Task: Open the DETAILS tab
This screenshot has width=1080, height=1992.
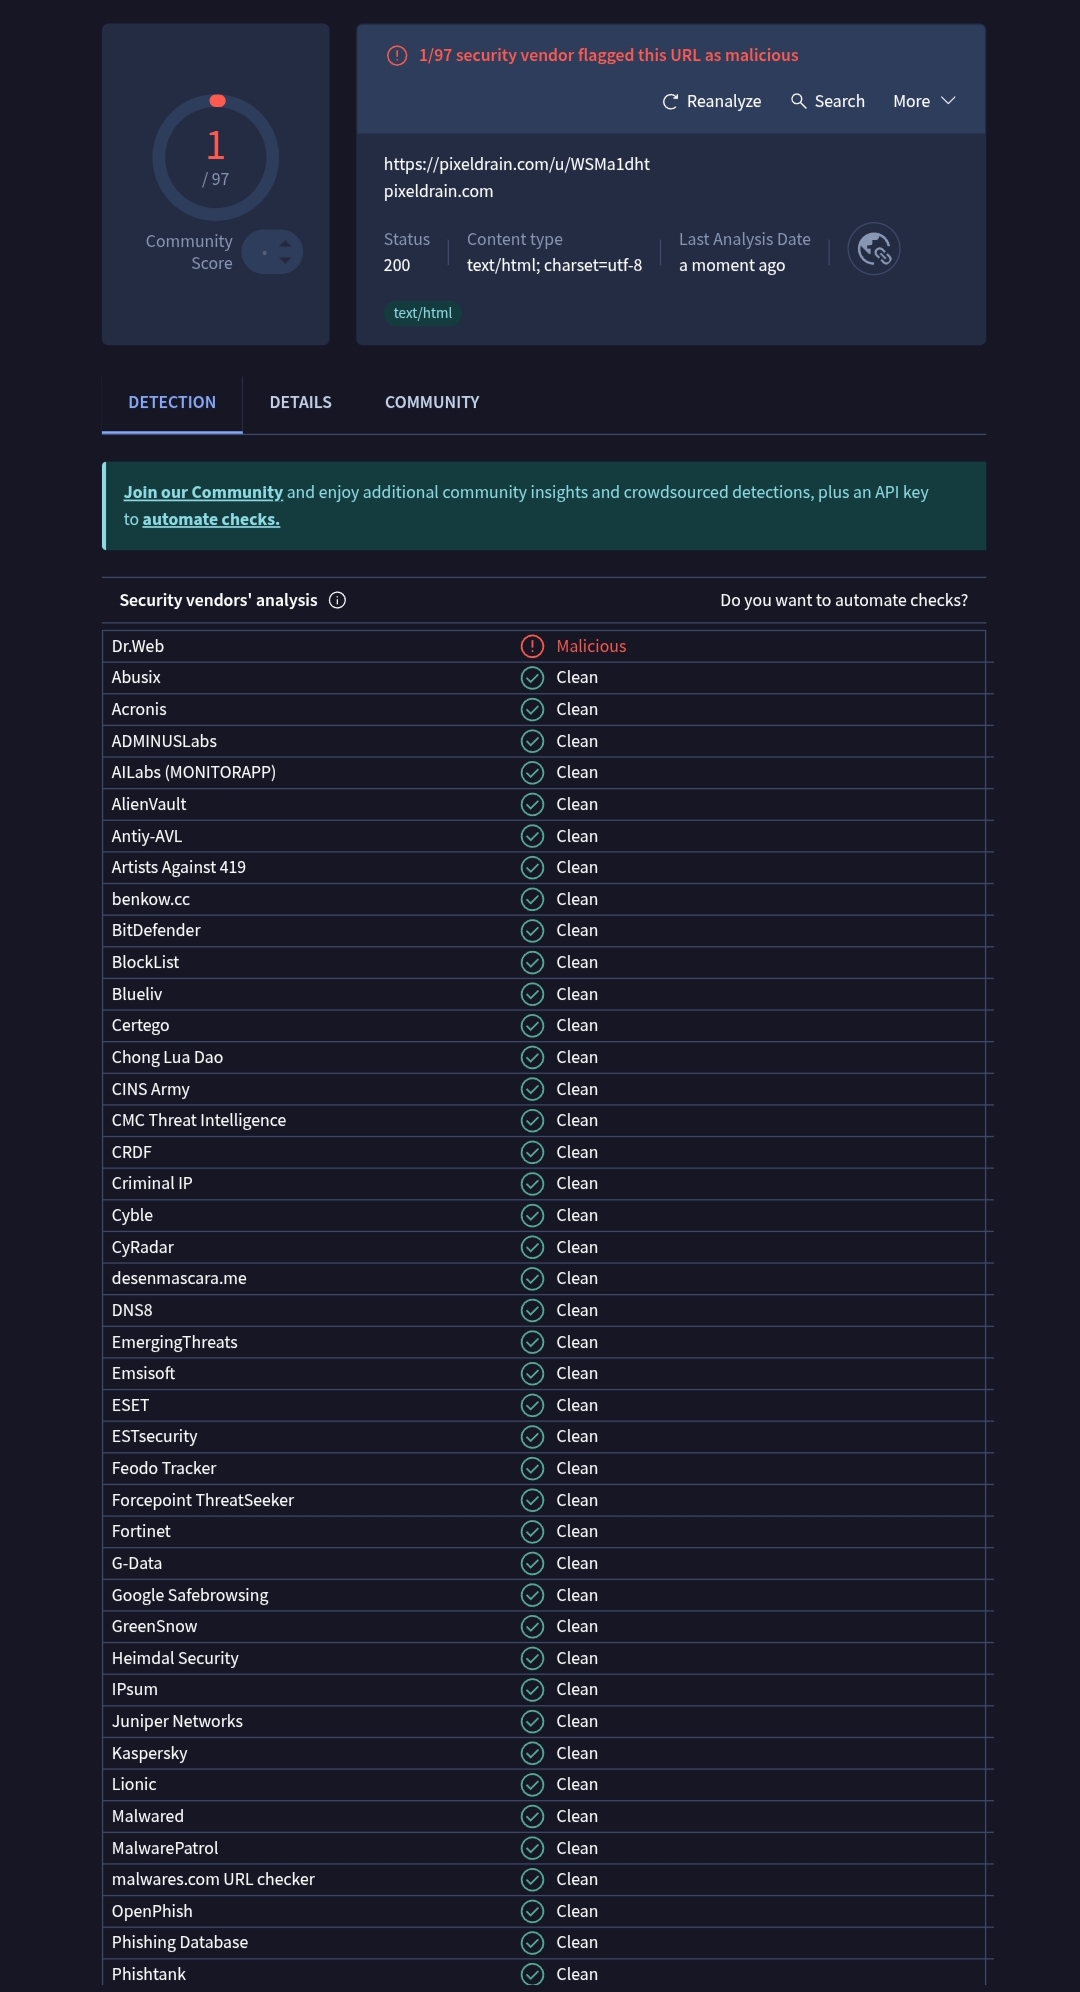Action: (300, 402)
